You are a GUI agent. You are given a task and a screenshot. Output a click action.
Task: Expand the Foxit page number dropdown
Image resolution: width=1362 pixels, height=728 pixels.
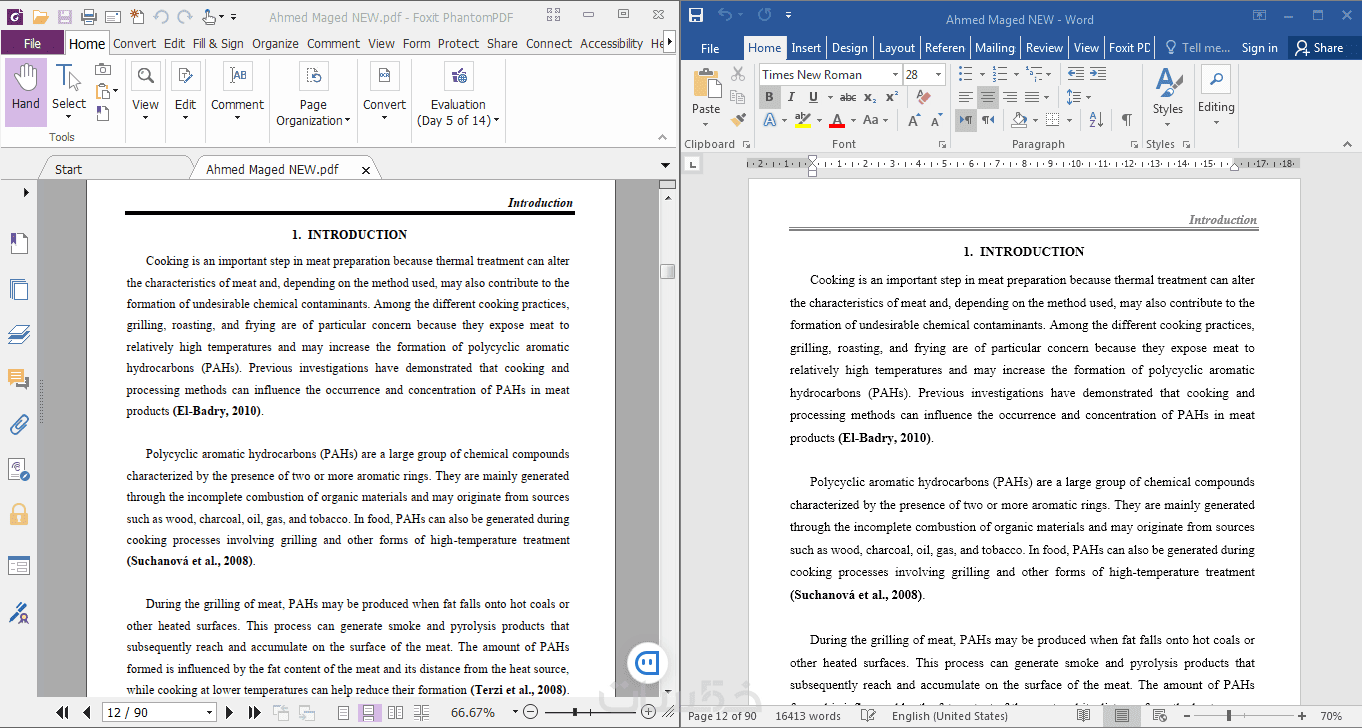click(209, 712)
